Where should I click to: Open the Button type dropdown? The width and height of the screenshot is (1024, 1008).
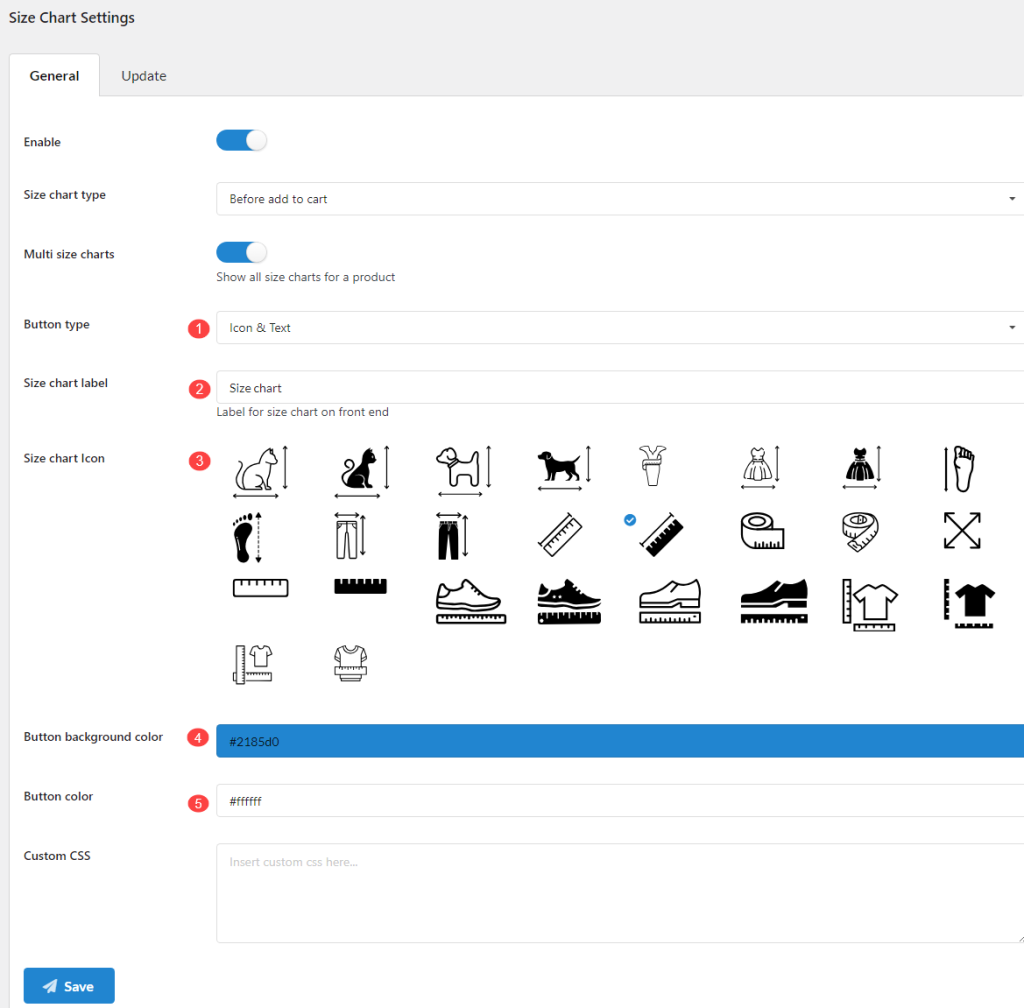click(x=620, y=327)
